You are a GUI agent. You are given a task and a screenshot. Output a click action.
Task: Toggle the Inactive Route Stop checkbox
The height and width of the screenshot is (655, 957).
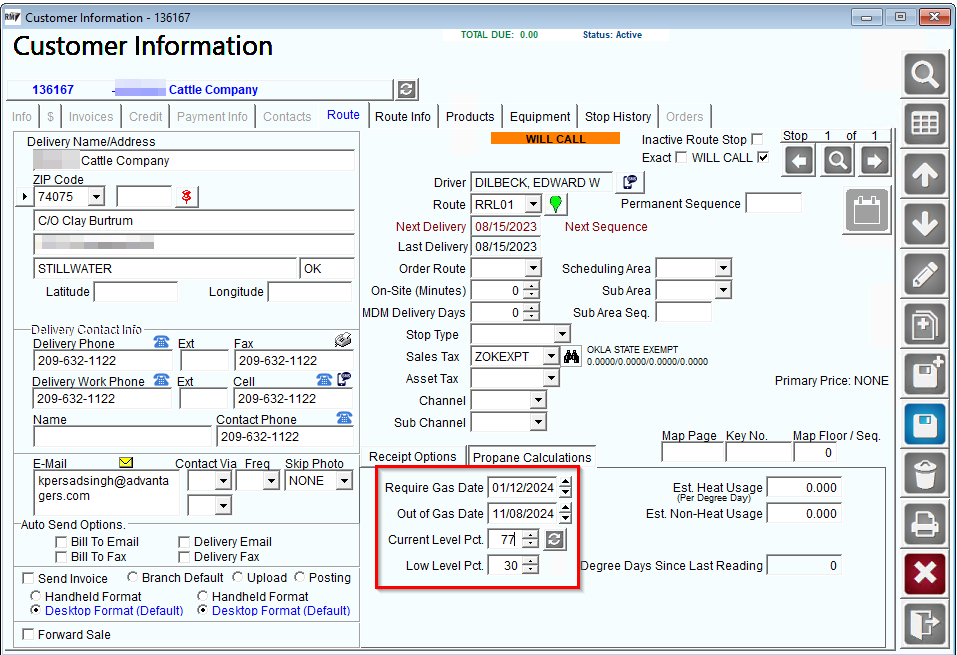click(x=757, y=140)
